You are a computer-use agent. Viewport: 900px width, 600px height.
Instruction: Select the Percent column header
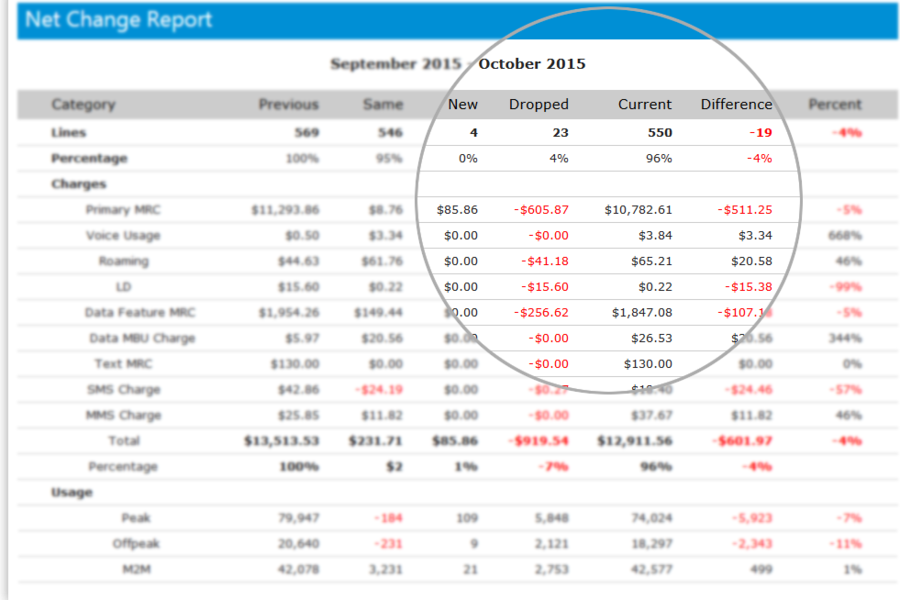[x=835, y=104]
